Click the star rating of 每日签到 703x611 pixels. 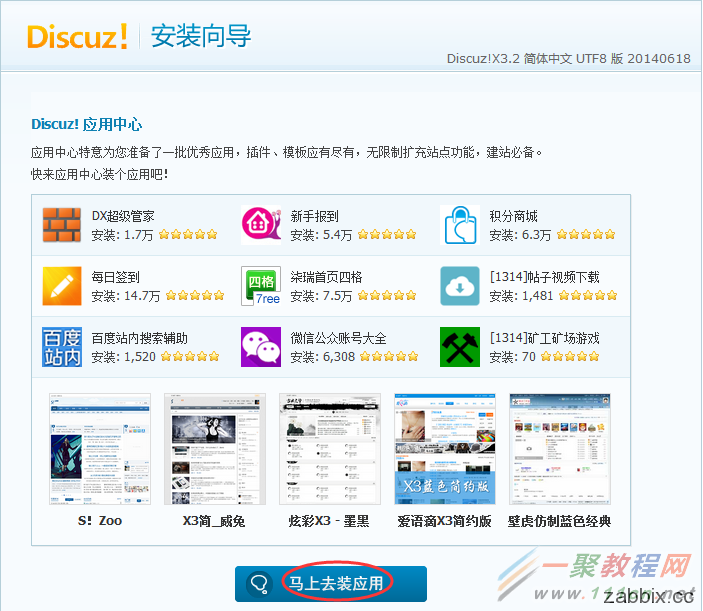[195, 295]
